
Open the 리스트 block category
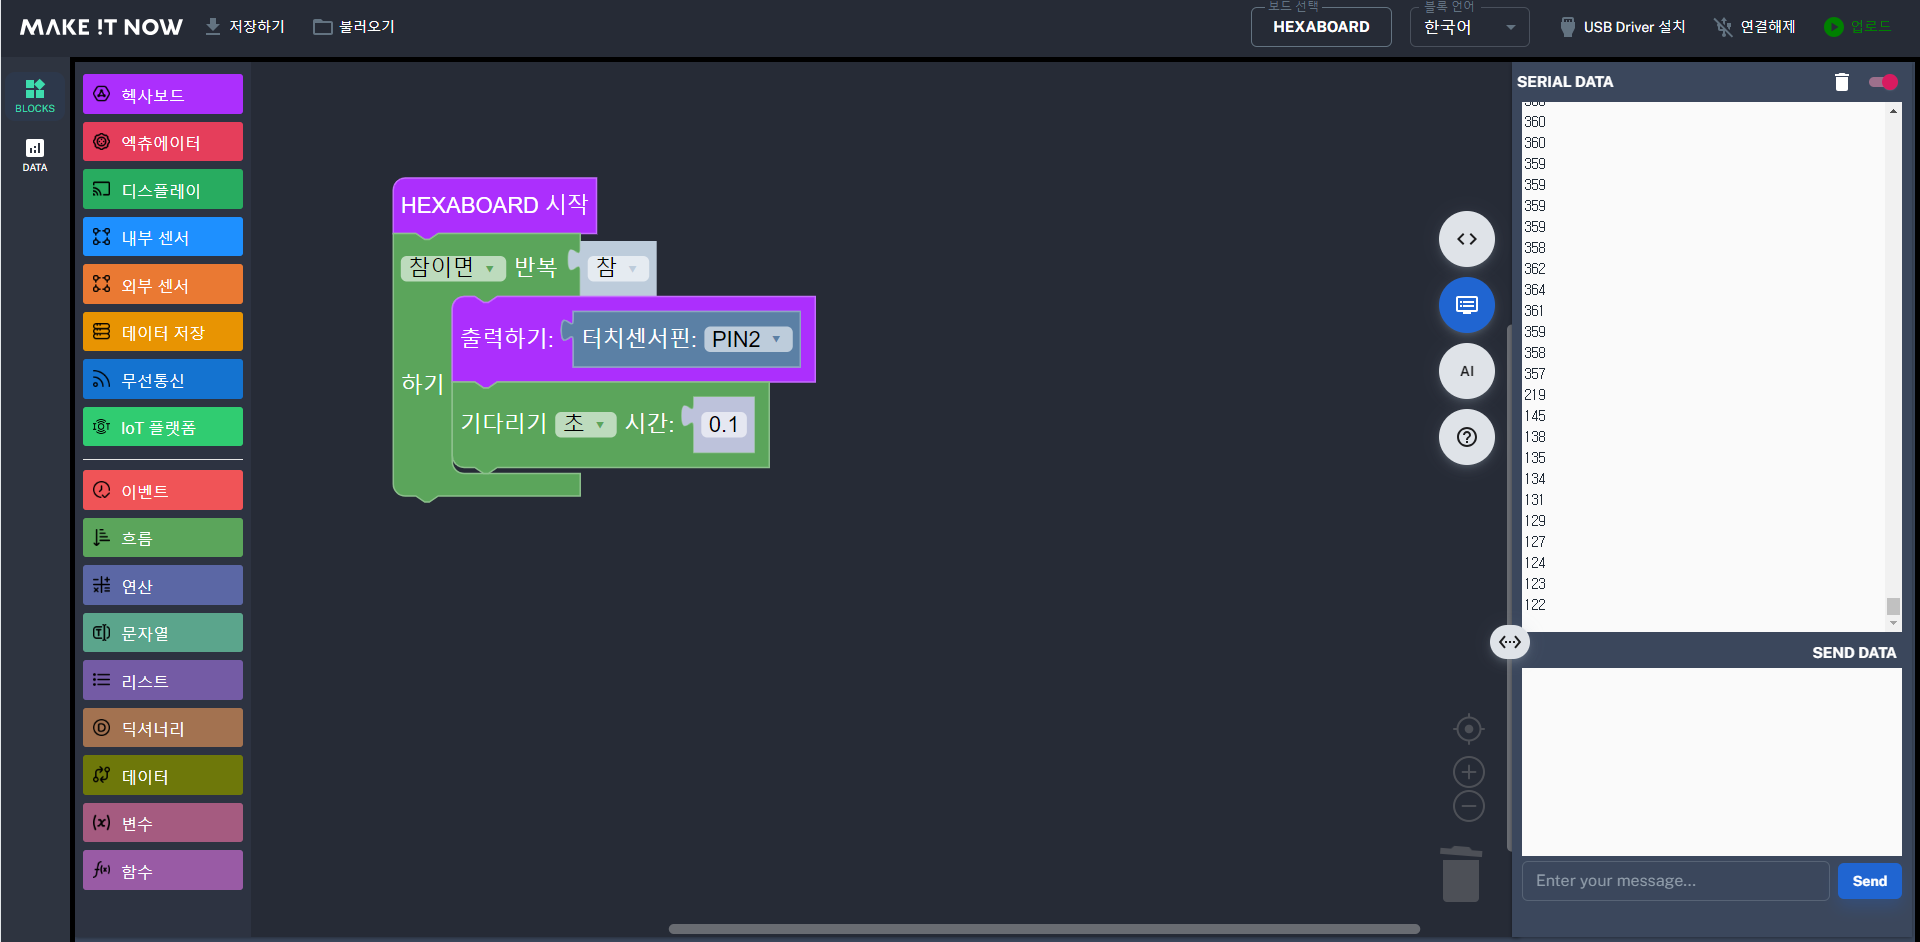tap(163, 681)
